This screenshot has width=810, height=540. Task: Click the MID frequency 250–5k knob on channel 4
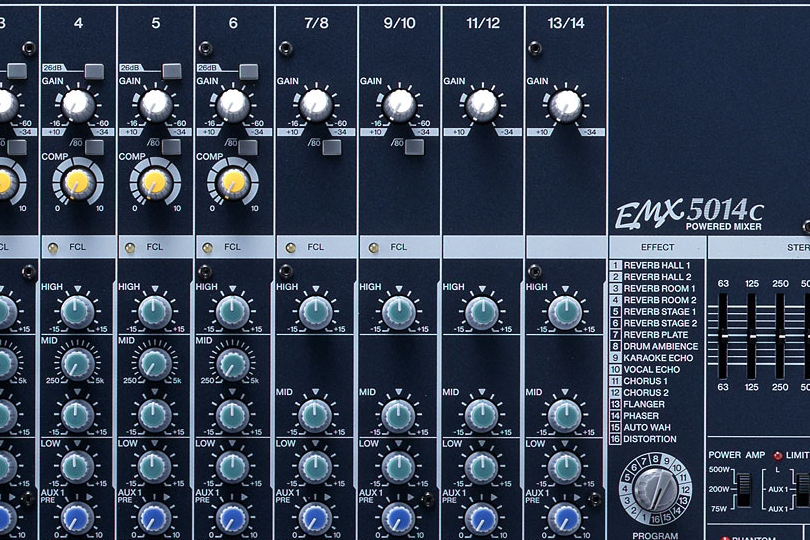(x=77, y=364)
